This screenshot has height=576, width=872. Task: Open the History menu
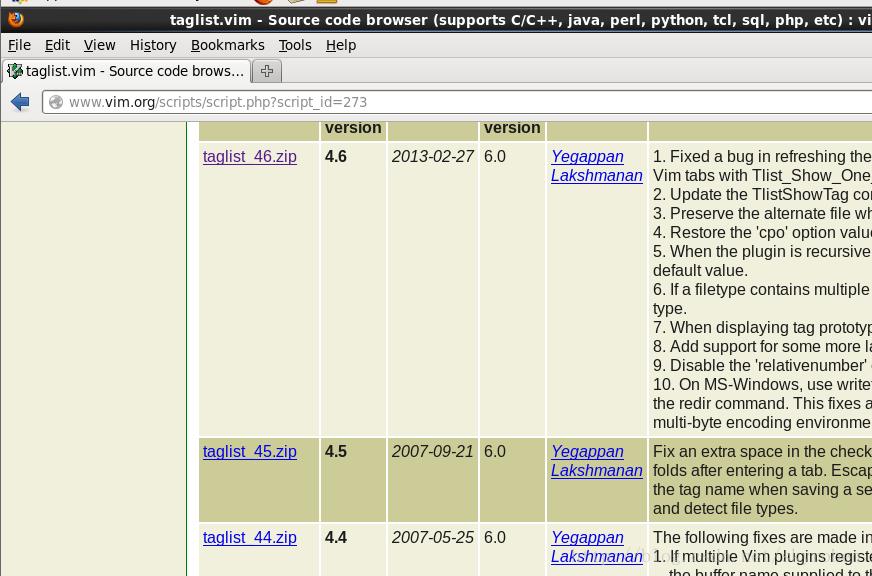(x=153, y=45)
